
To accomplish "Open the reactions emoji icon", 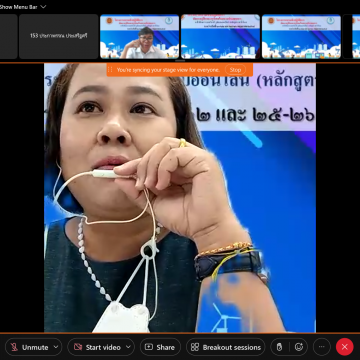I will (299, 347).
